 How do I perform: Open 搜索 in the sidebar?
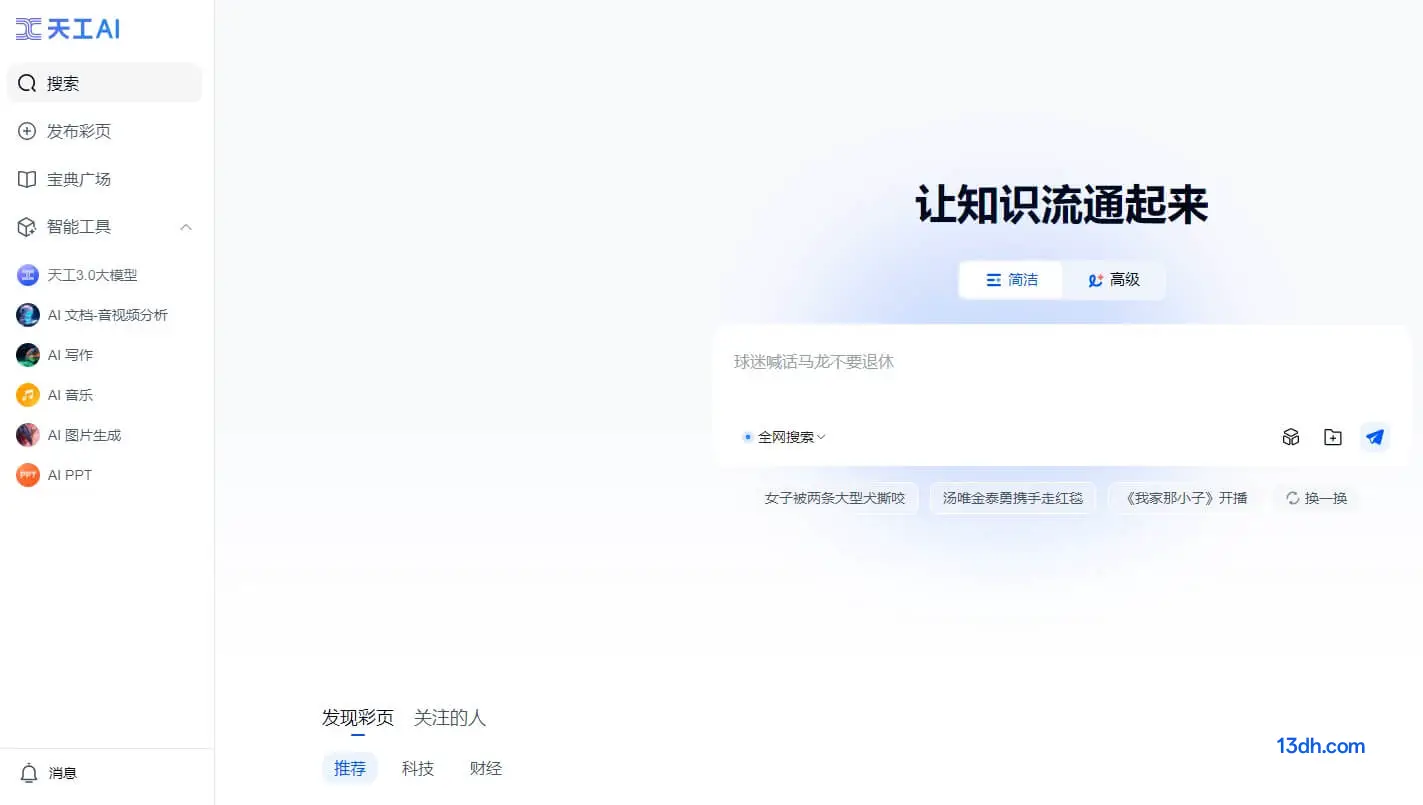coord(104,83)
